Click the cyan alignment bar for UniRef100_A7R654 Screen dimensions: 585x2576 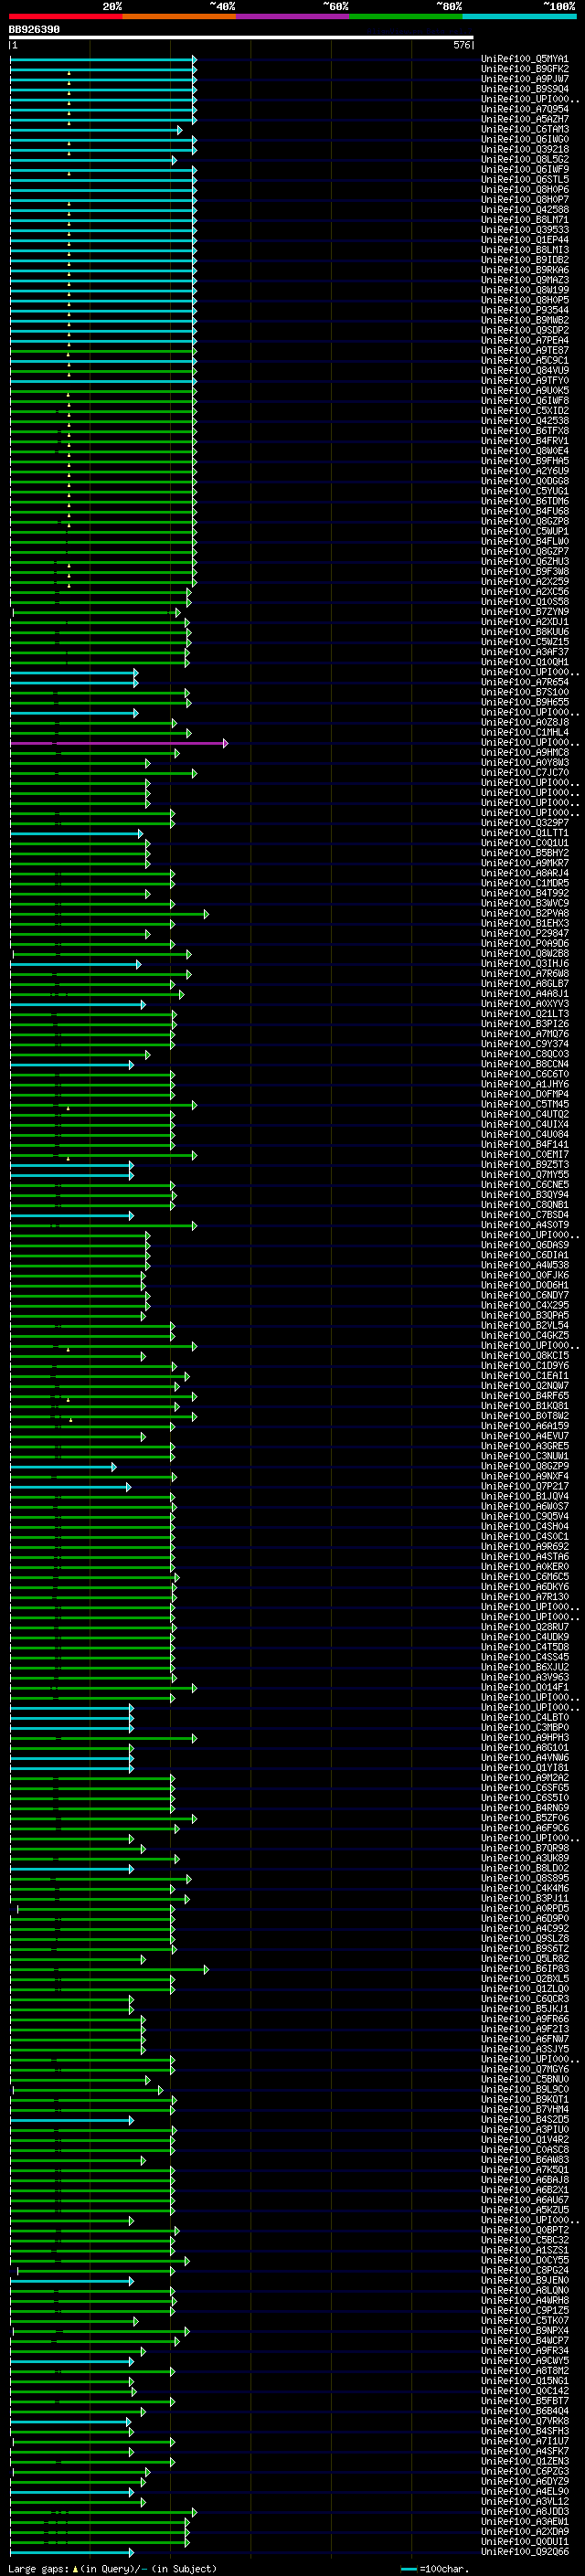pyautogui.click(x=74, y=682)
